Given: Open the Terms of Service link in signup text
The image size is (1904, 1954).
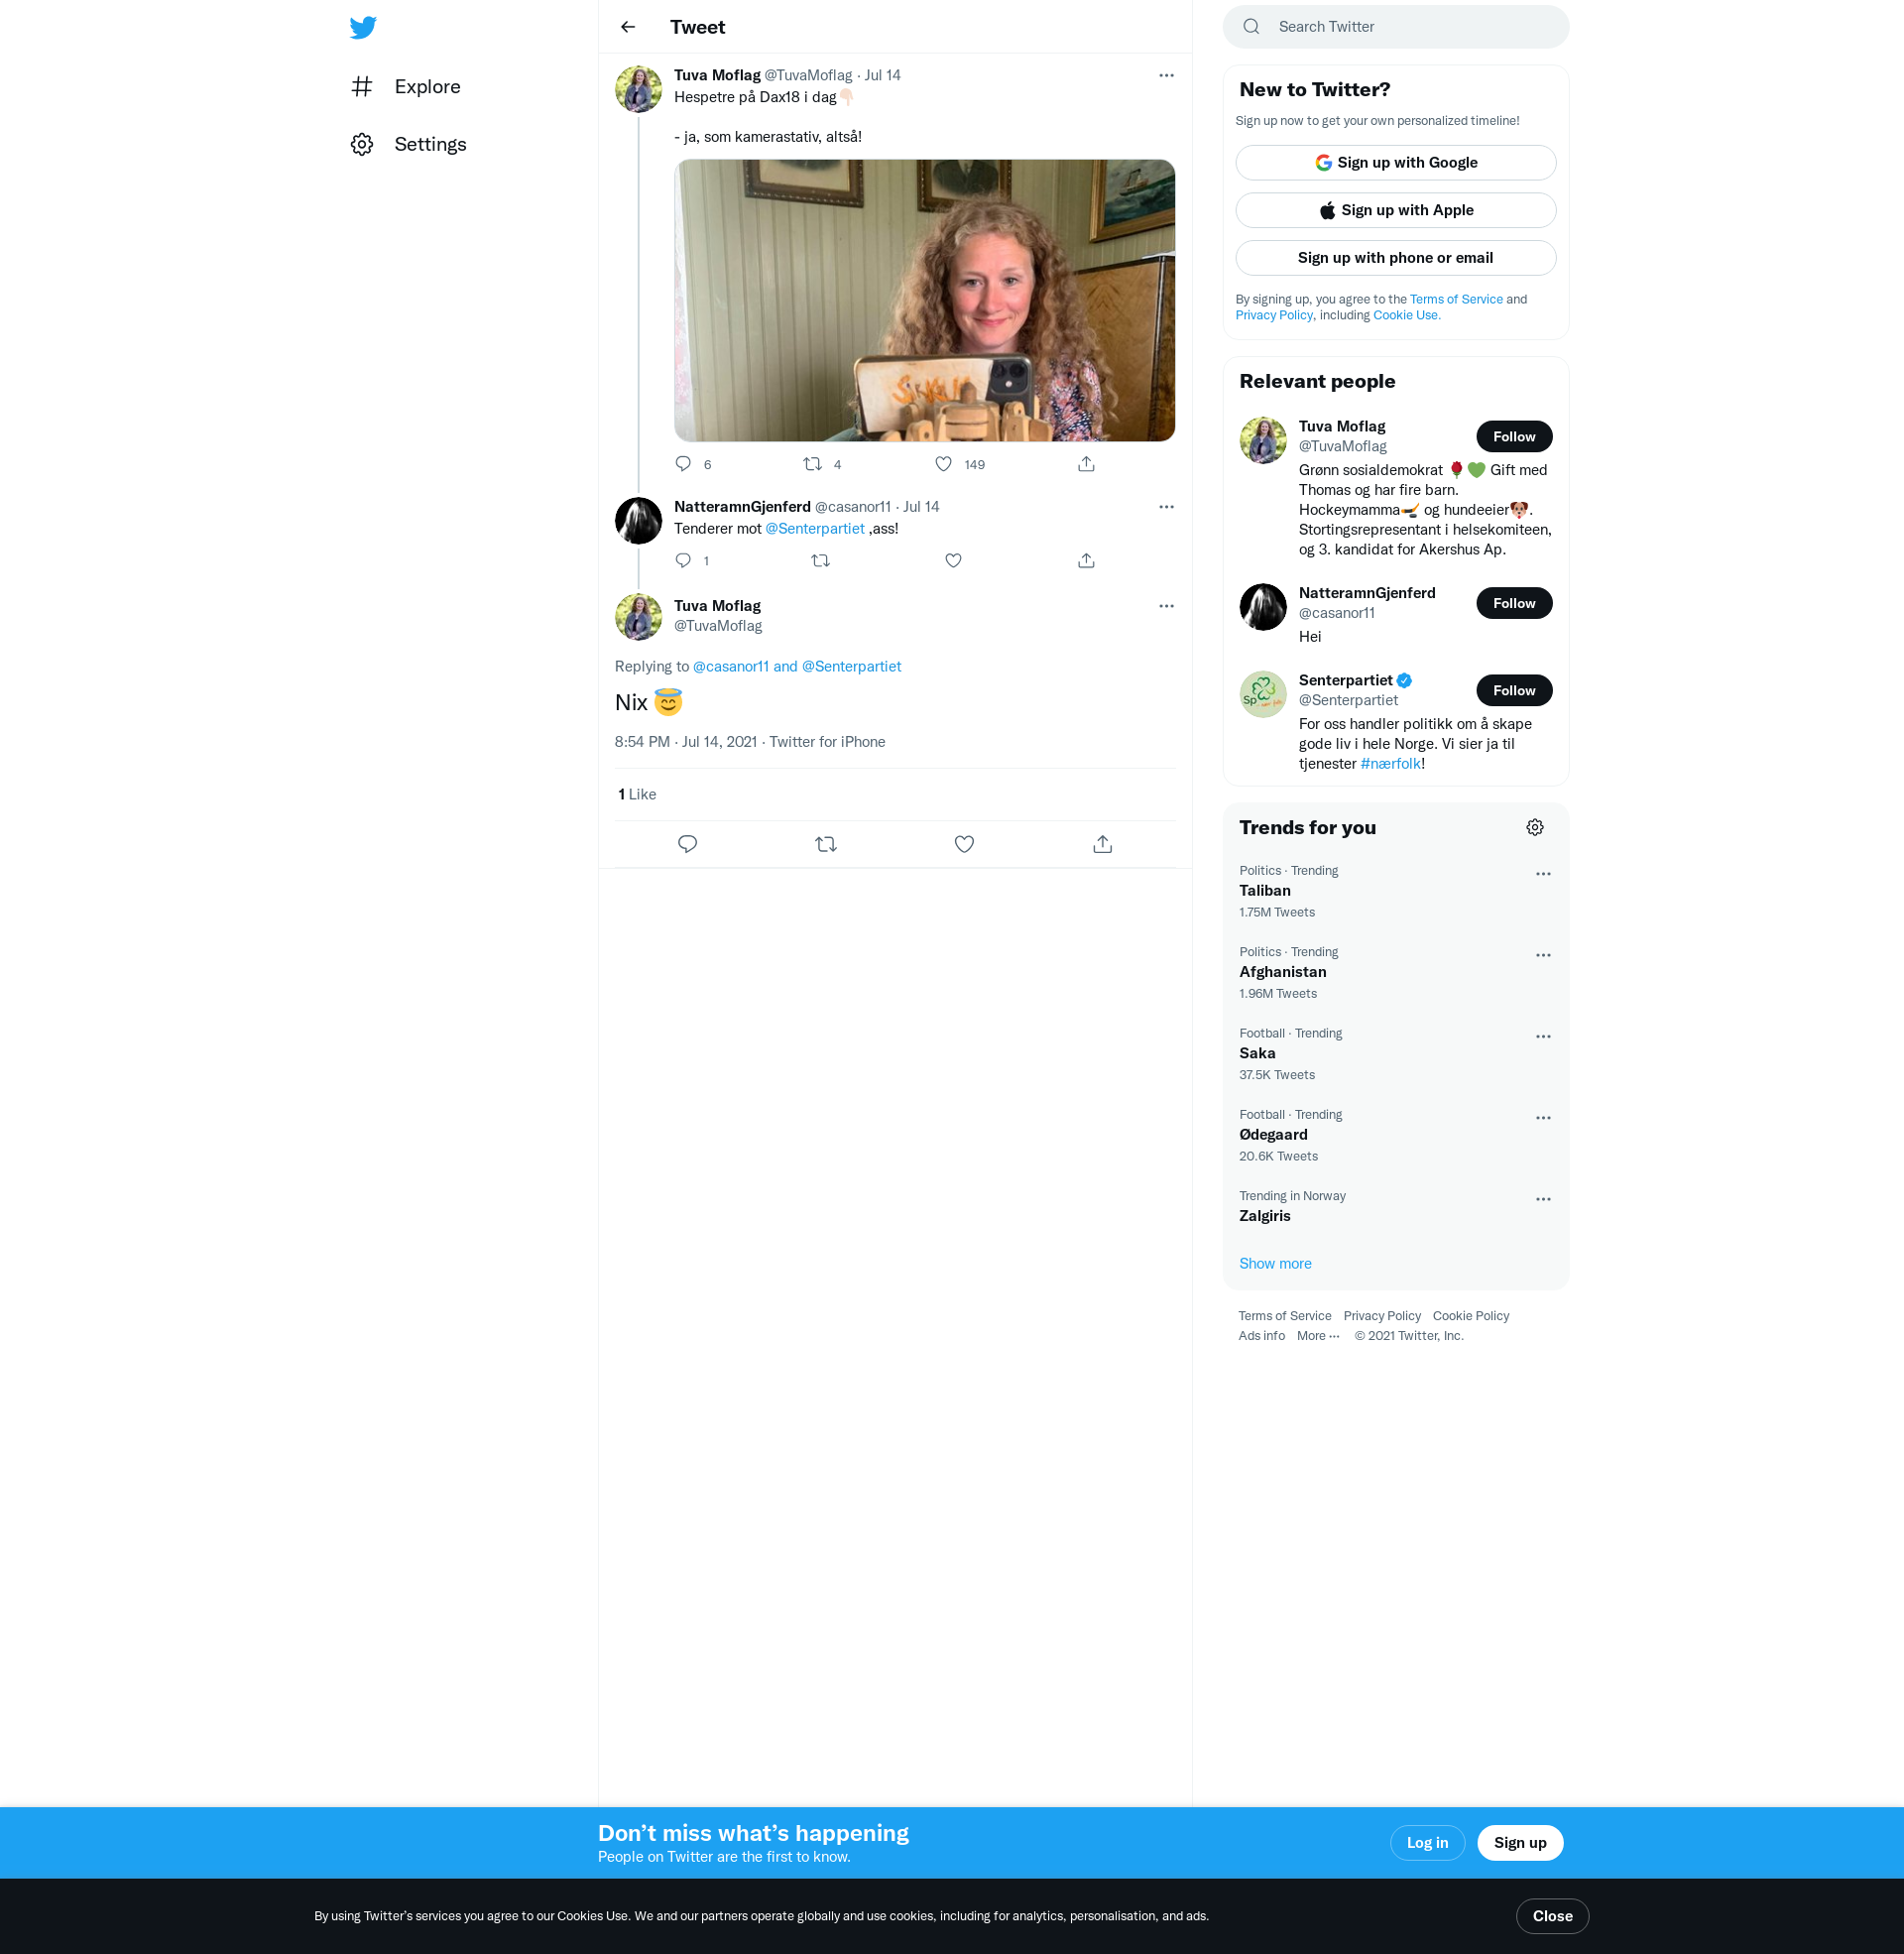Looking at the screenshot, I should tap(1456, 299).
